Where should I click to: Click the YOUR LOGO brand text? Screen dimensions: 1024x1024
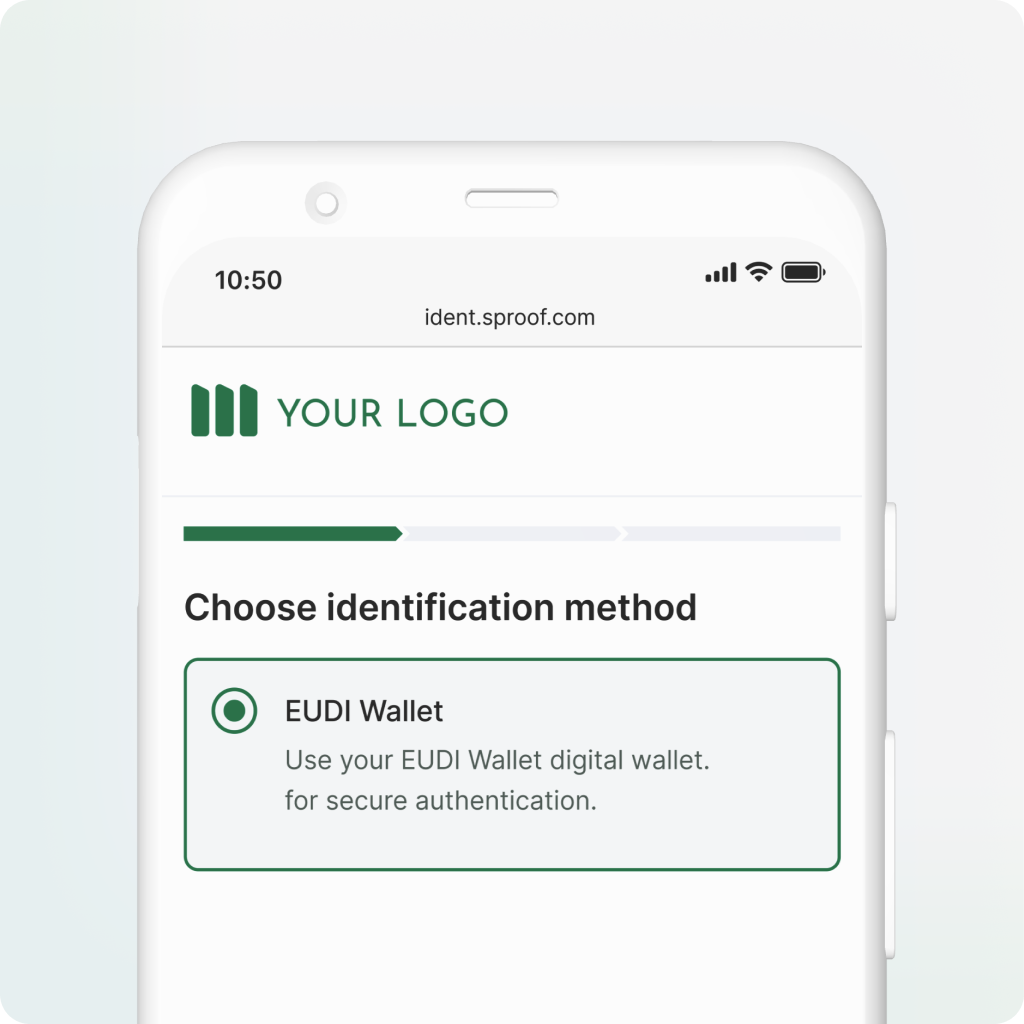pos(393,413)
